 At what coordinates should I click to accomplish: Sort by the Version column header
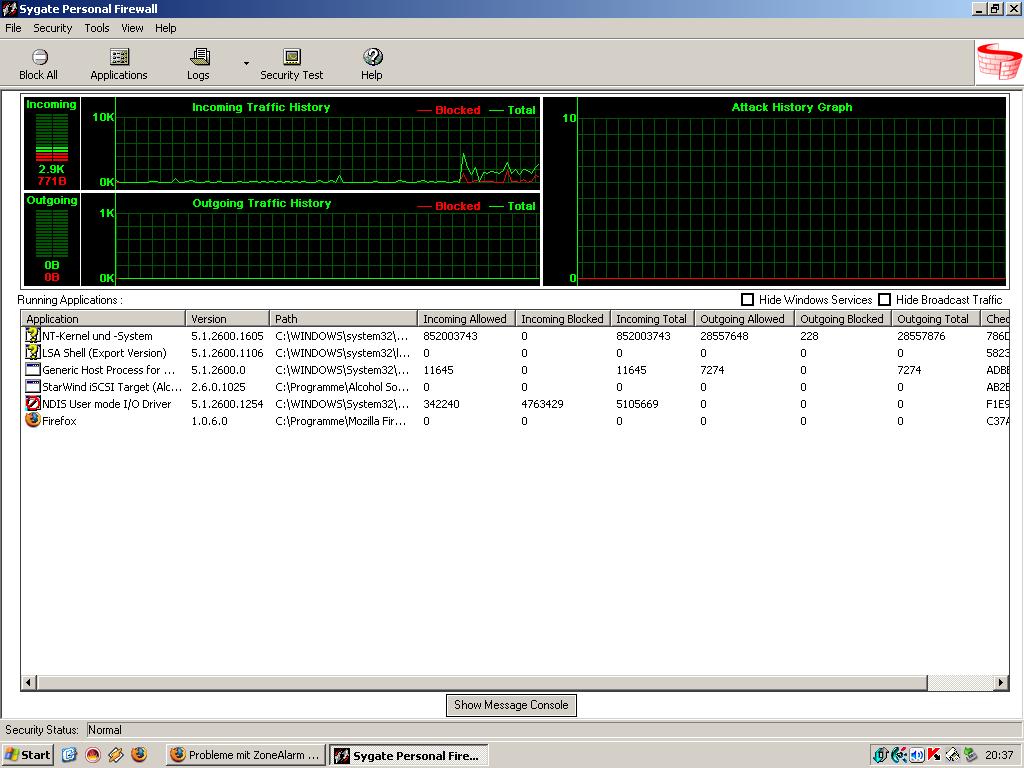click(228, 319)
